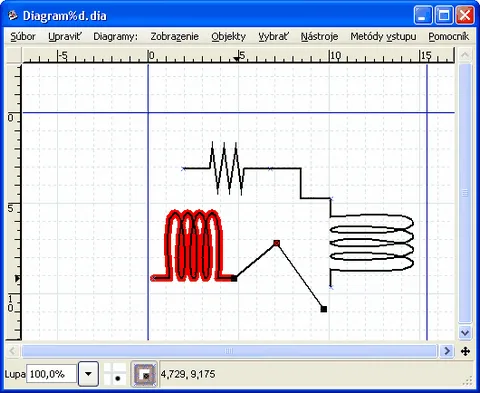Toggle snap-to-grid button in status bar
This screenshot has height=393, width=480.
[115, 374]
